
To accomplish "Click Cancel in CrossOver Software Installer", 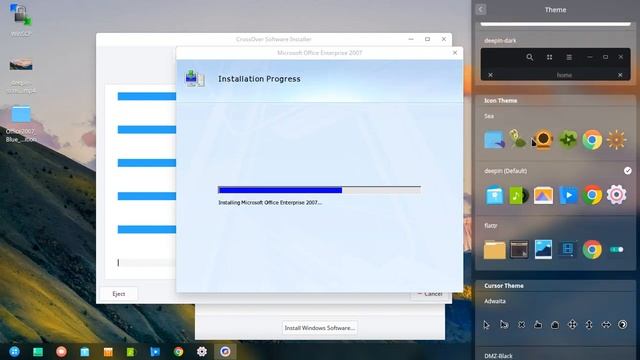I will pos(431,294).
